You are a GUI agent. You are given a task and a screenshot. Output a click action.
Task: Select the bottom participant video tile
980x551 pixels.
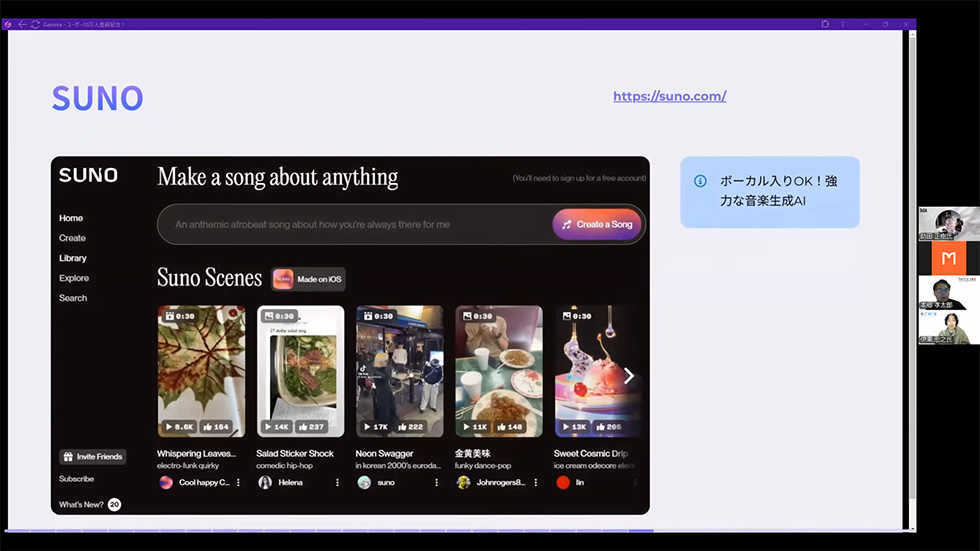949,327
